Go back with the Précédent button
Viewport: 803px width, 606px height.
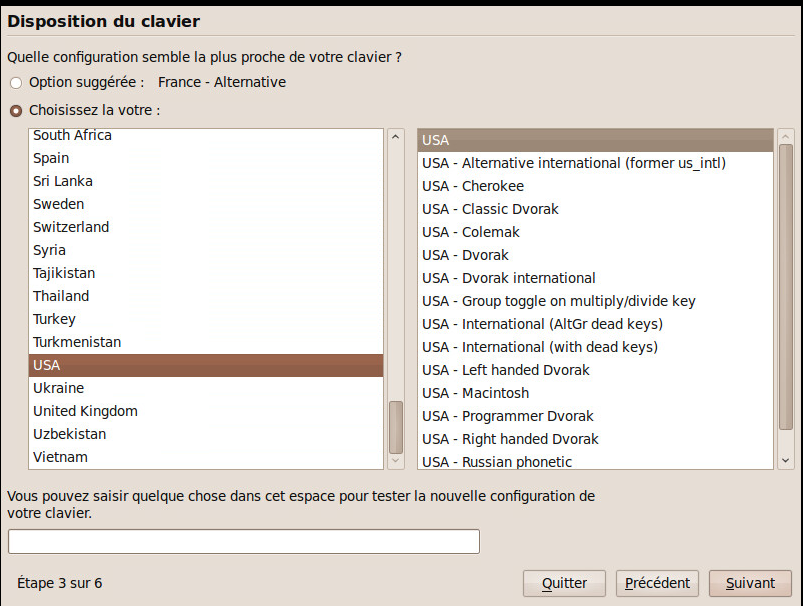pos(657,583)
